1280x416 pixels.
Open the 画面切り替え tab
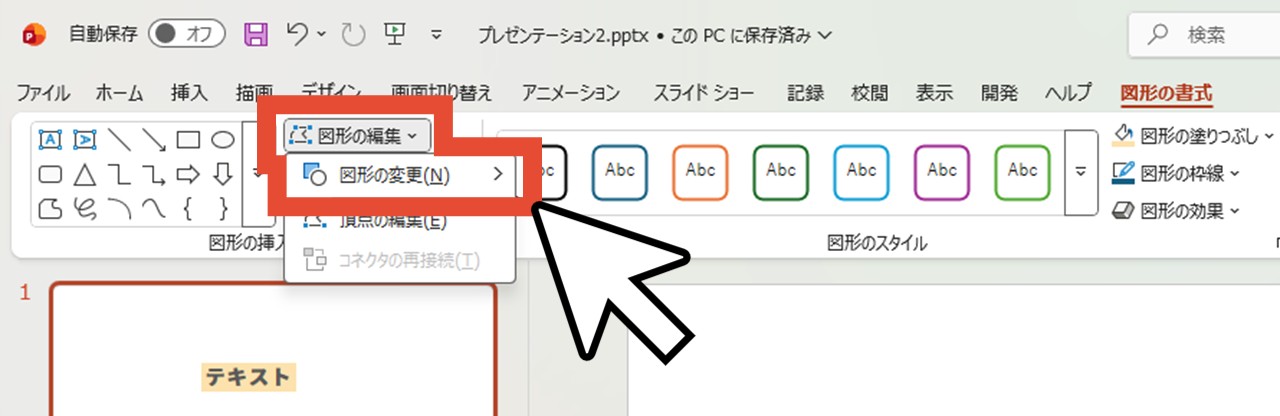[442, 94]
